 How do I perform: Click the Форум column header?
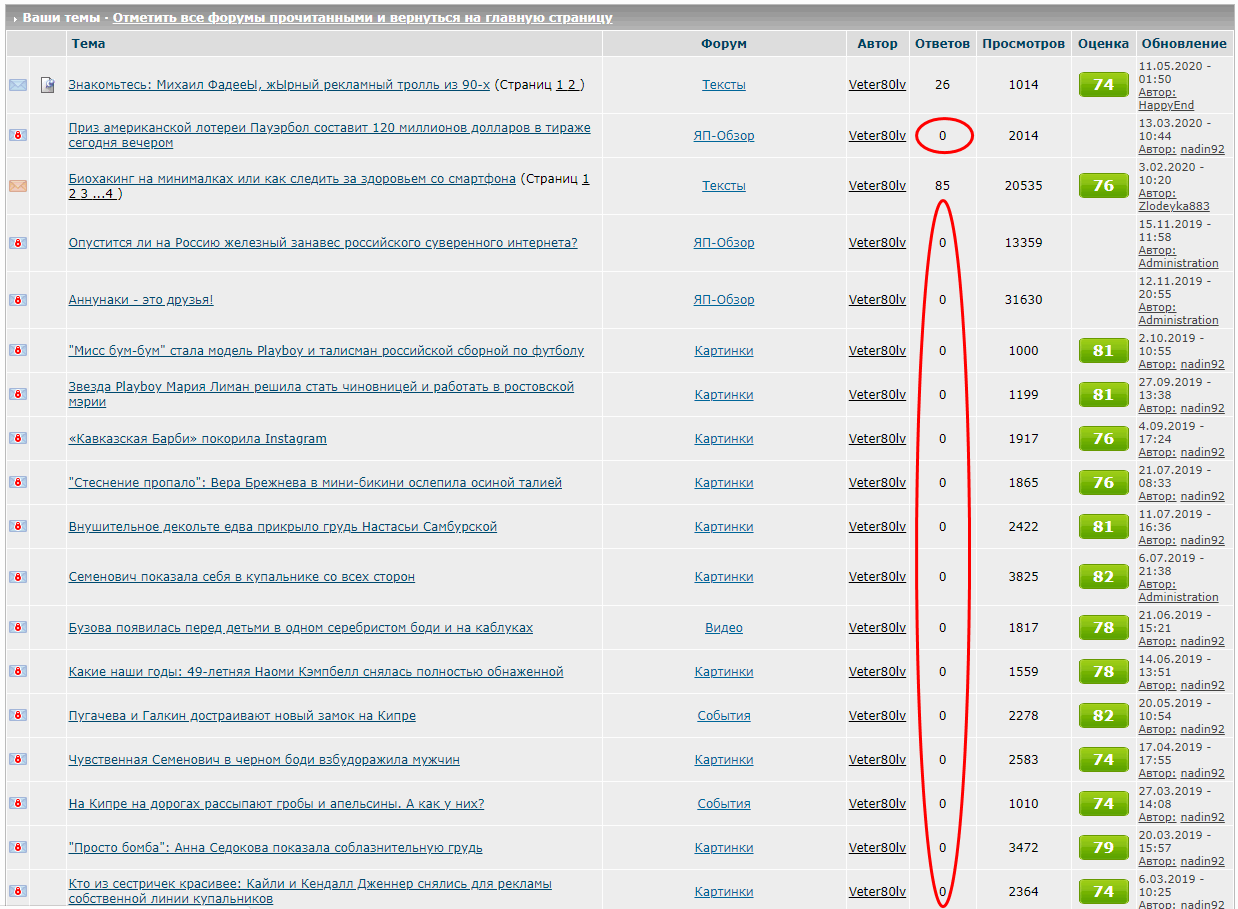coord(724,43)
